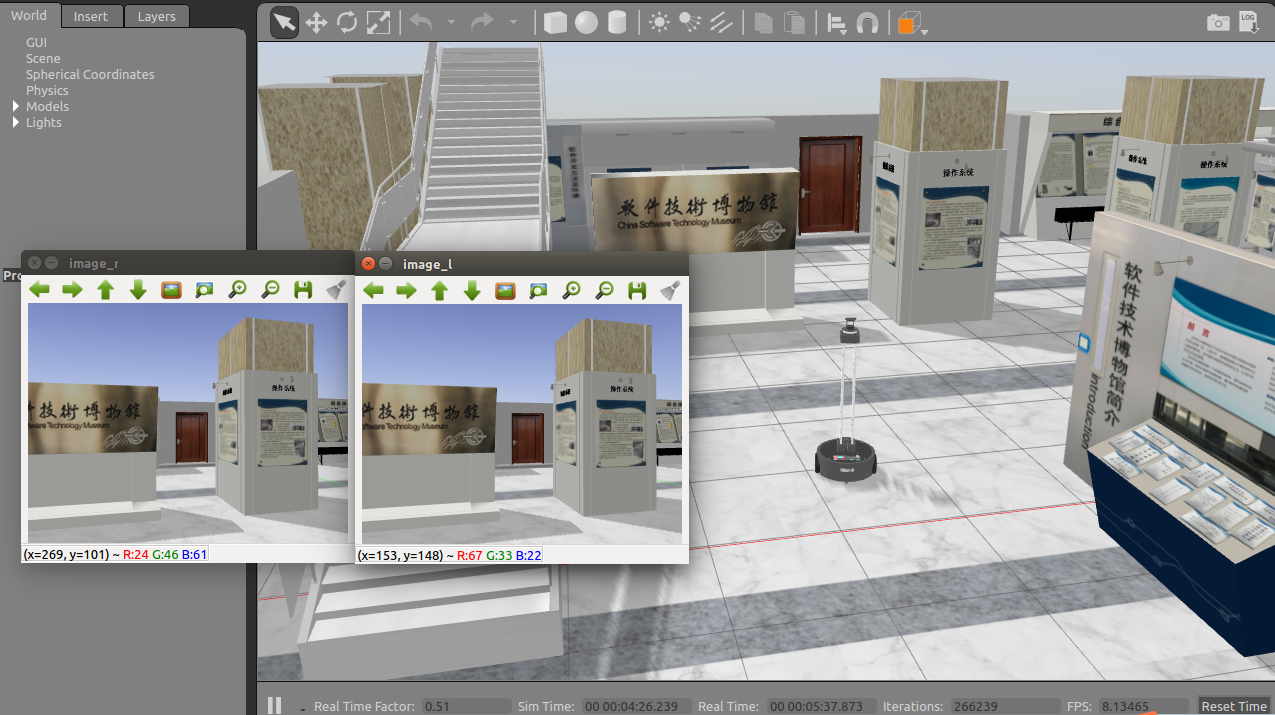Click left arrow in image_r toolbar

pyautogui.click(x=39, y=290)
